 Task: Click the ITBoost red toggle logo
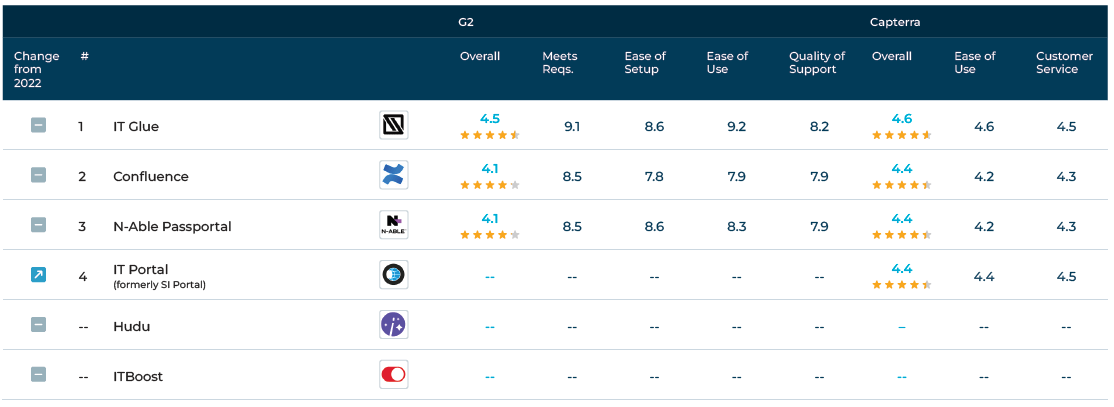pyautogui.click(x=394, y=375)
